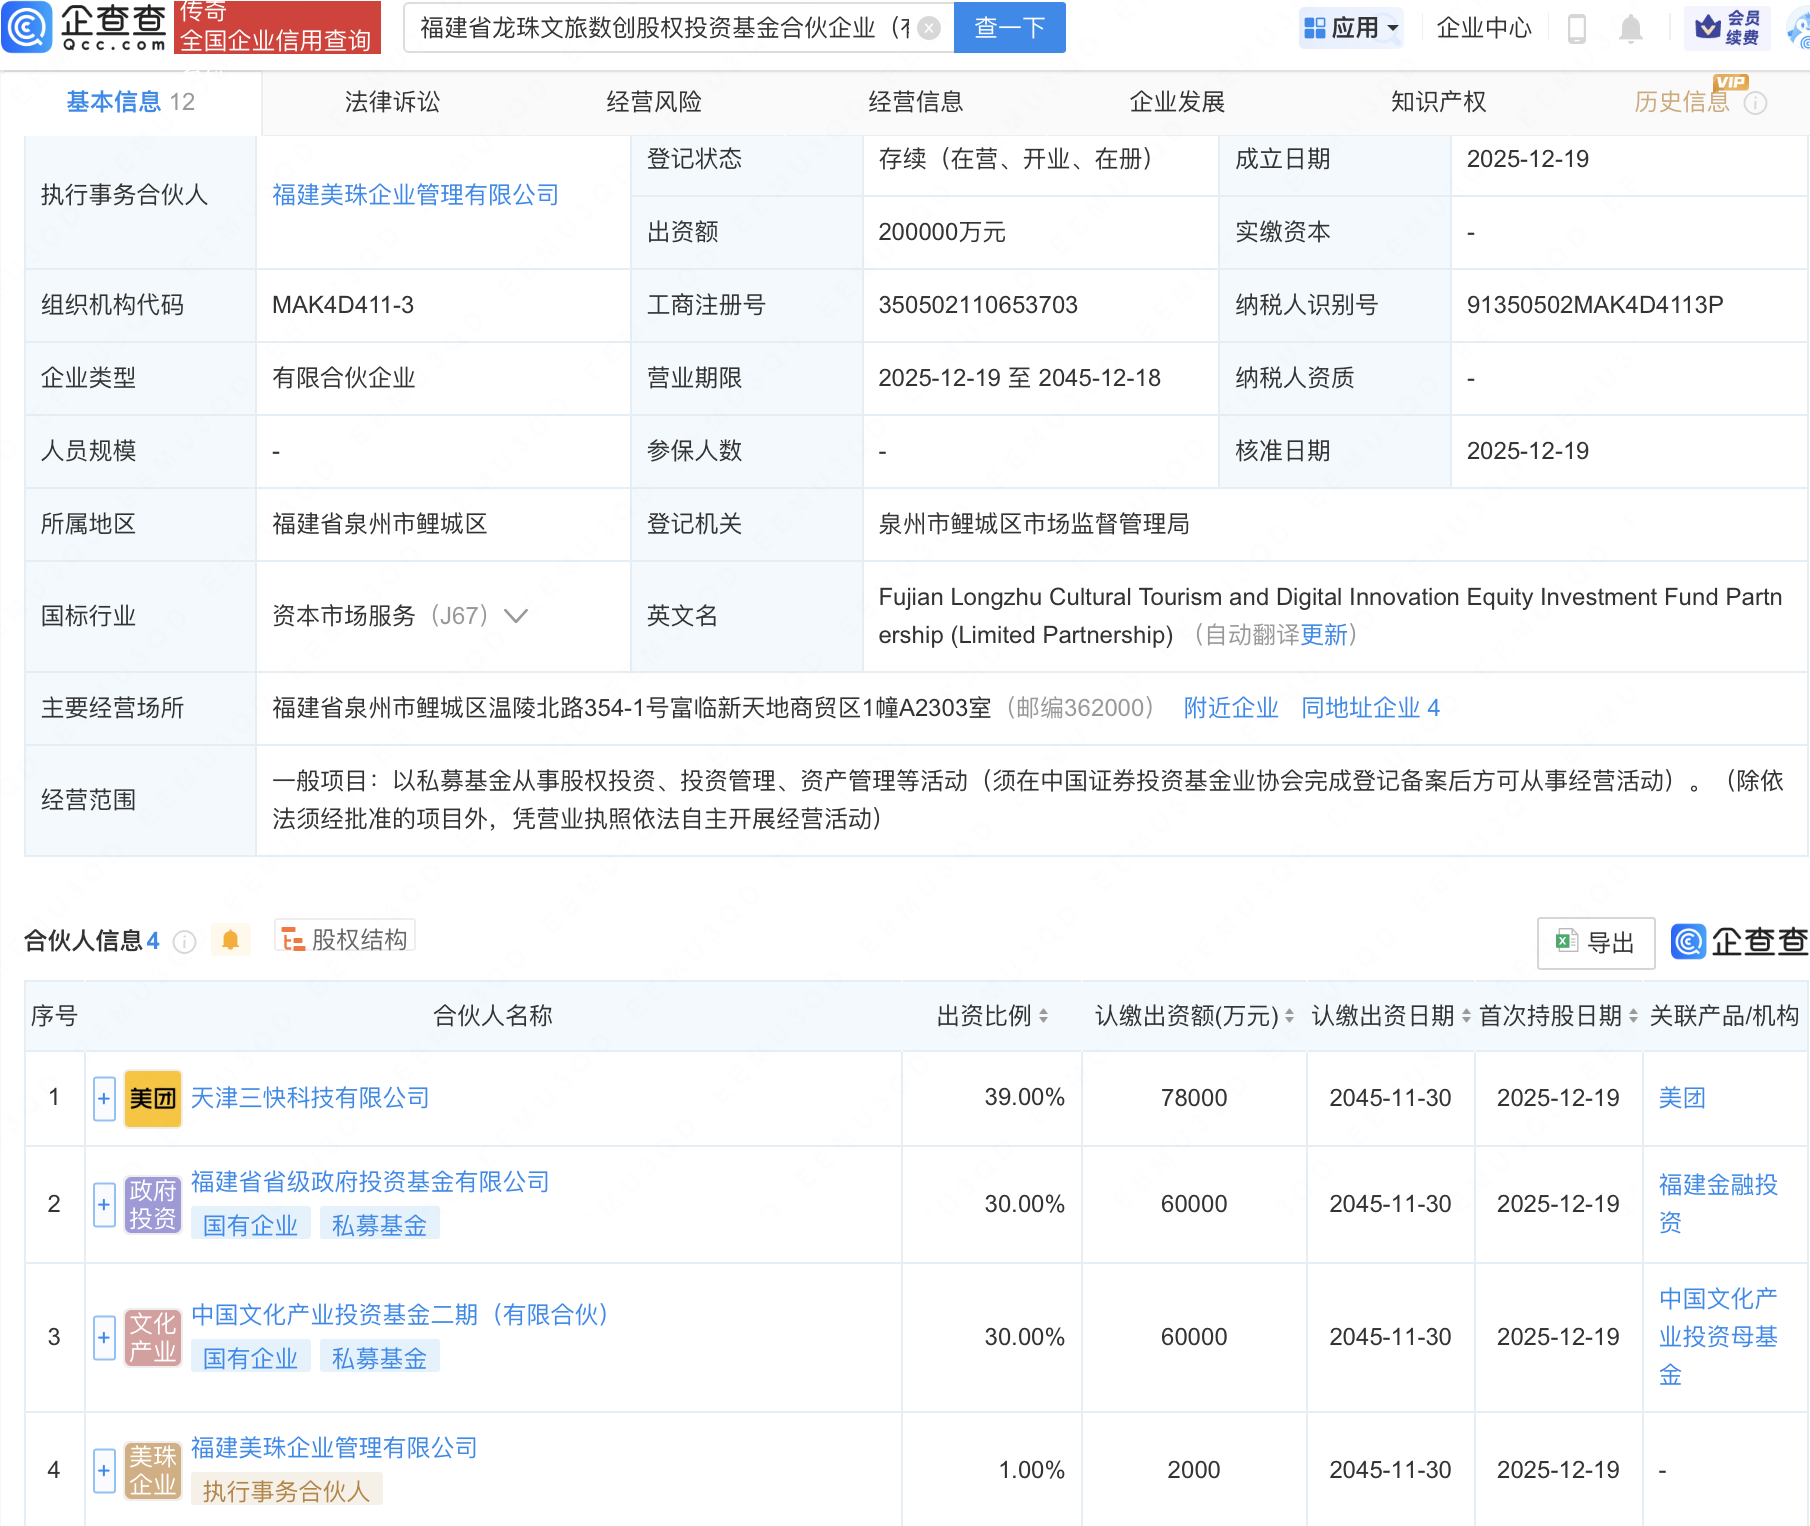Open the 应用 dropdown menu

tap(1352, 28)
